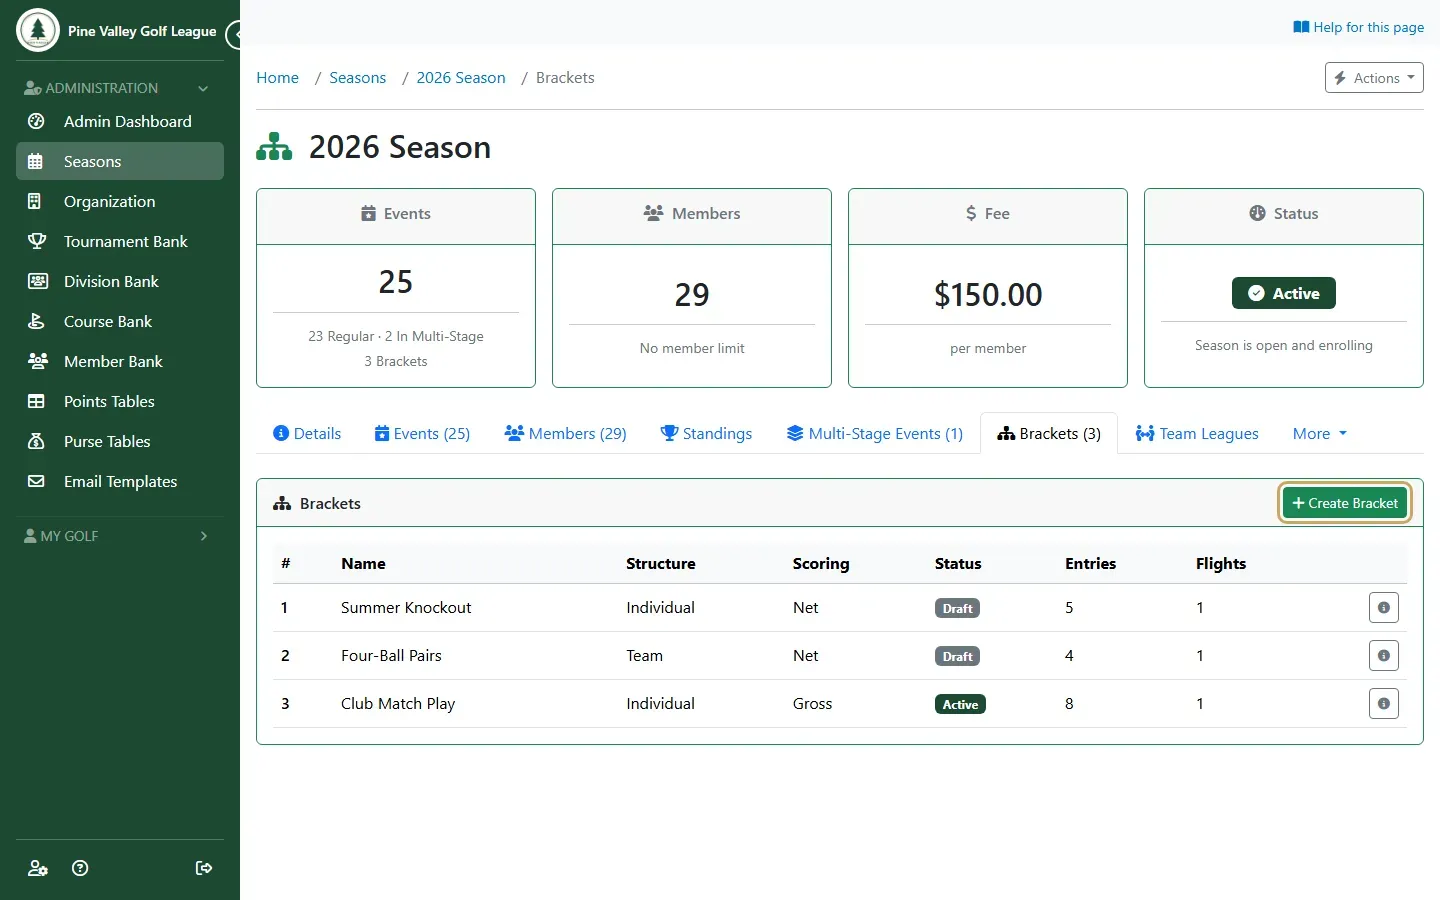Switch to the Events (25) tab
Viewport: 1440px width, 900px height.
coord(422,433)
